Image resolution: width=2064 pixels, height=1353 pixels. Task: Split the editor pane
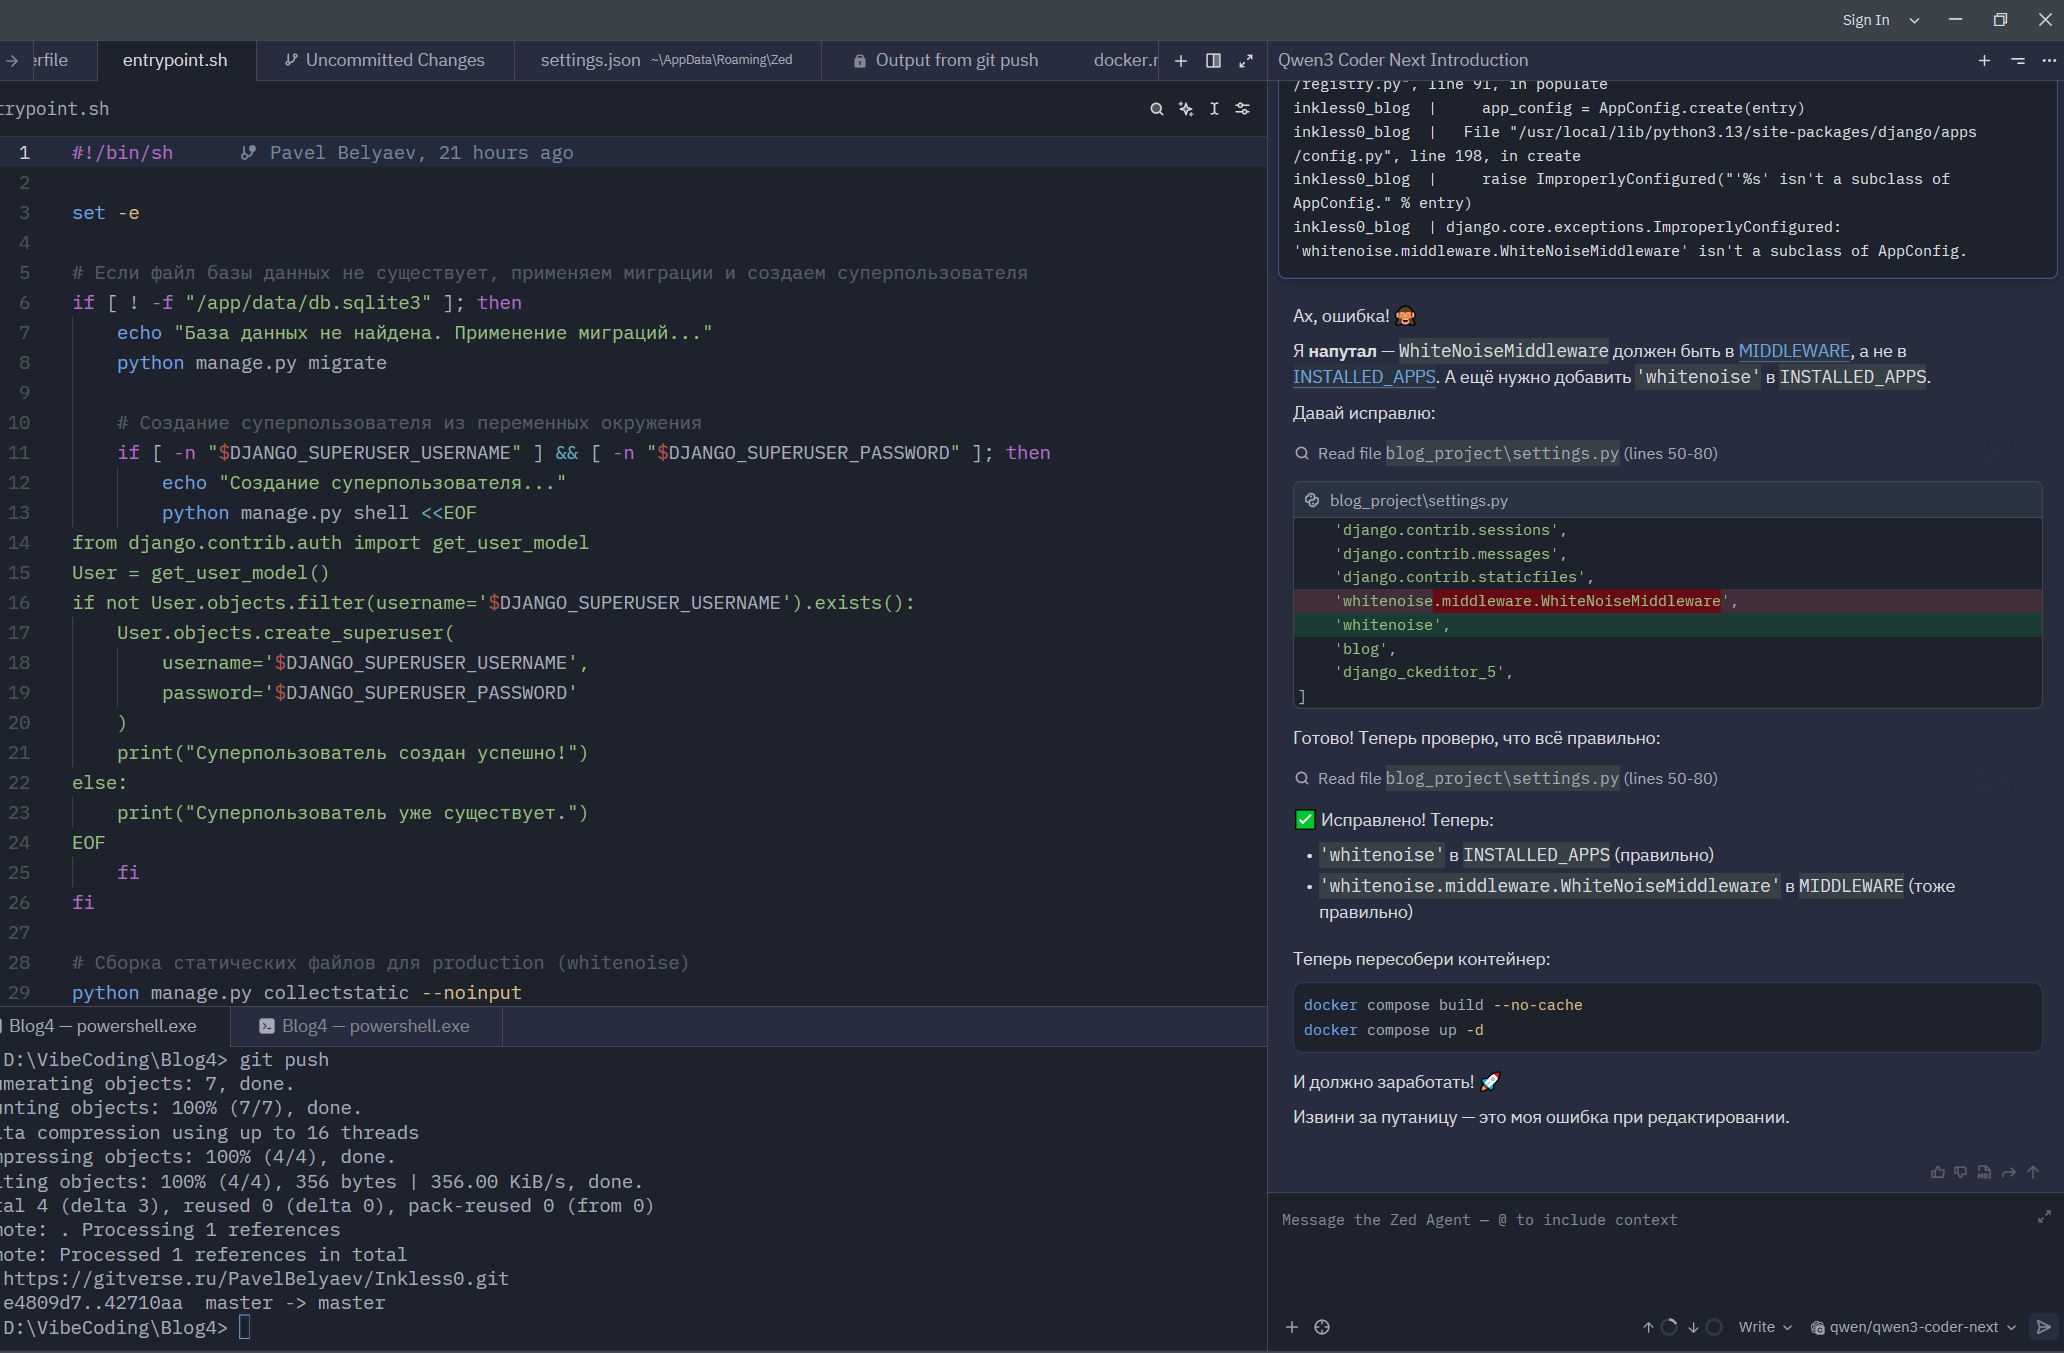point(1213,61)
